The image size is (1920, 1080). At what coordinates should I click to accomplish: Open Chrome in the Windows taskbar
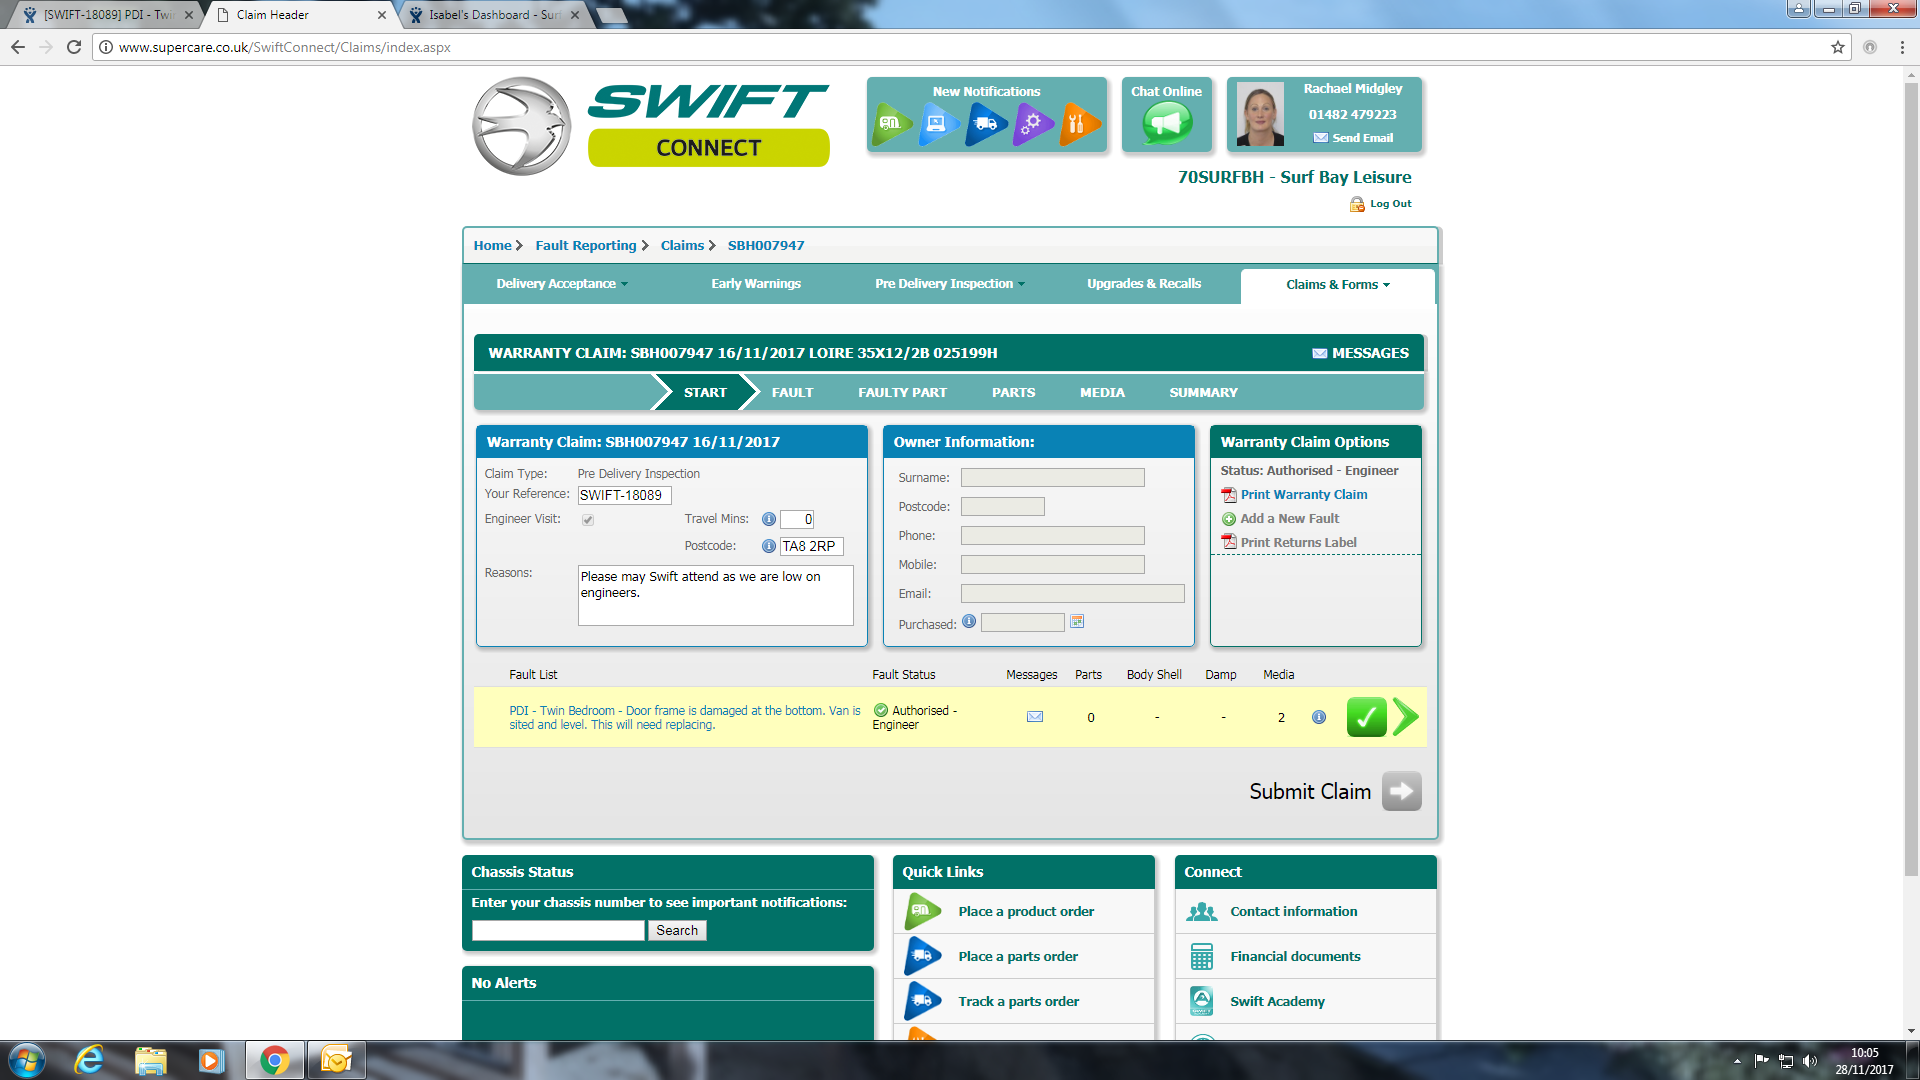pos(274,1060)
